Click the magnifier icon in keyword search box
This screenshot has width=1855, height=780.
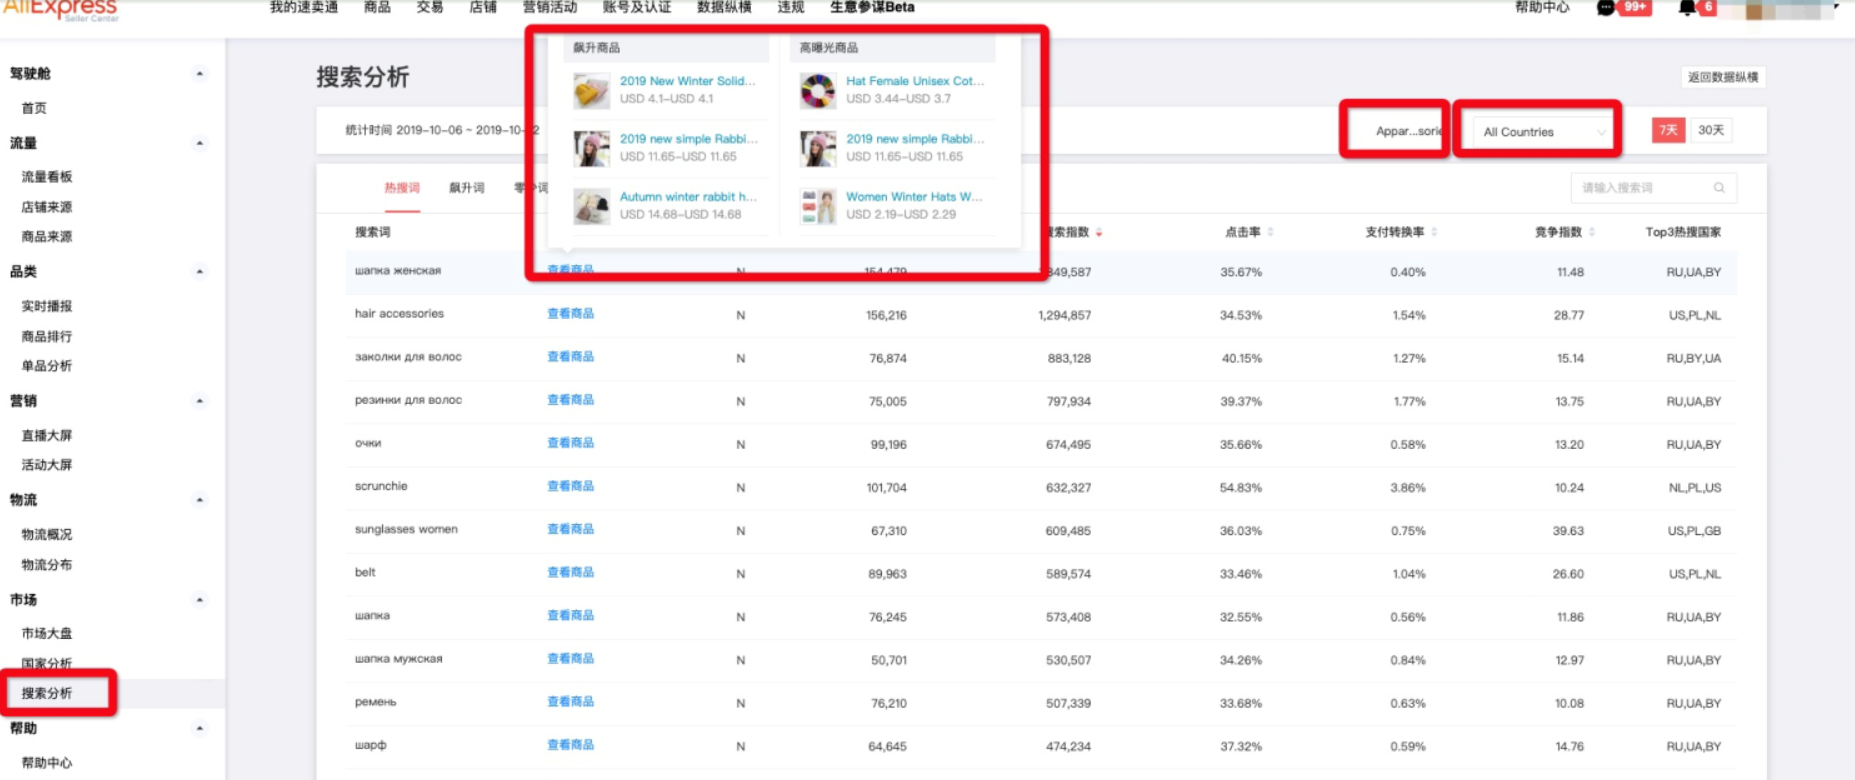[x=1719, y=188]
